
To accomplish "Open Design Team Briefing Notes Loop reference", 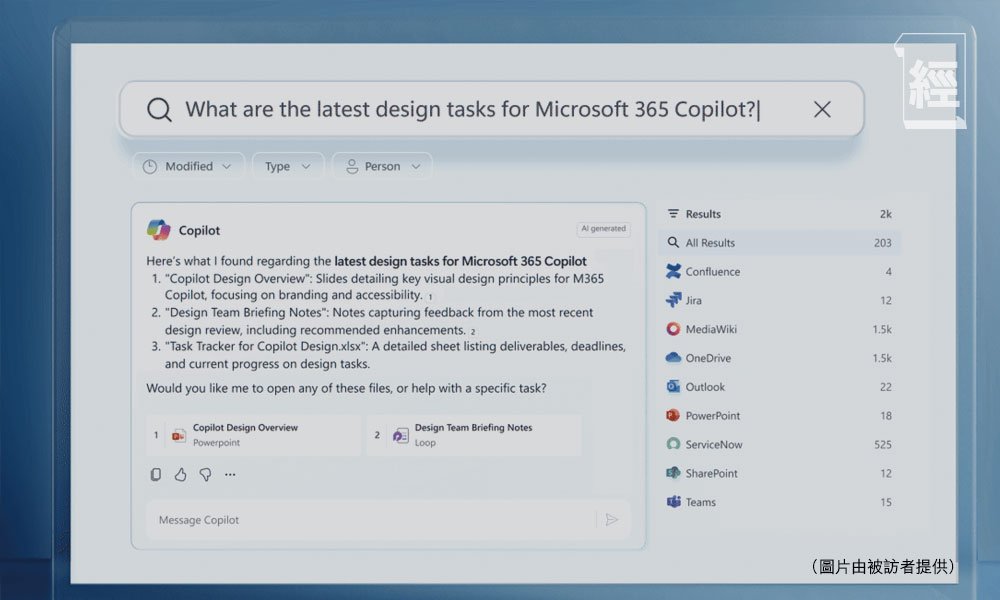I will [474, 435].
